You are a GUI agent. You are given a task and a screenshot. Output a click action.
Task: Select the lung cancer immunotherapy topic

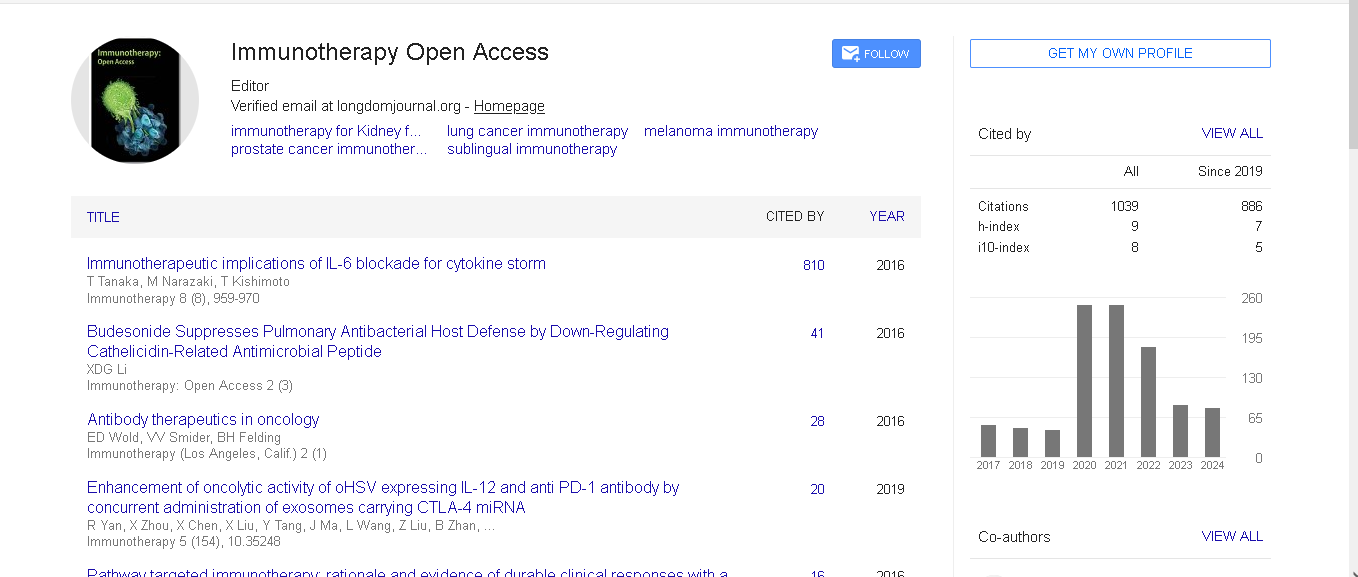537,131
